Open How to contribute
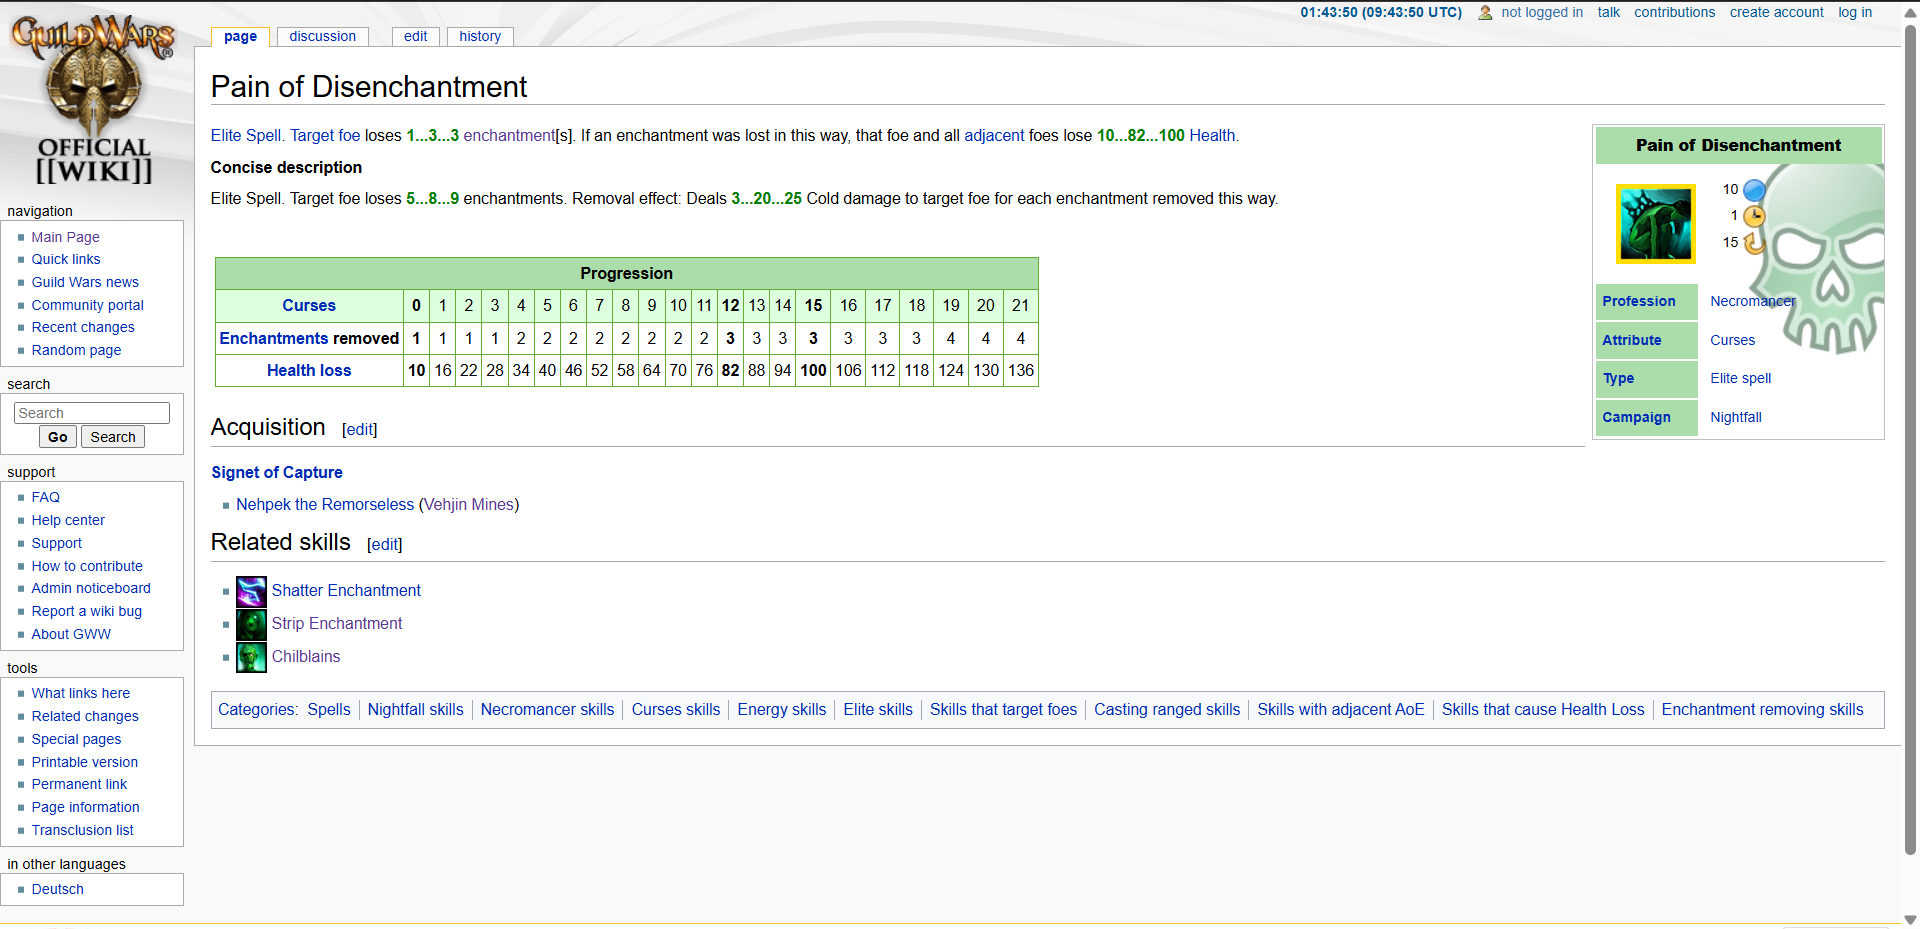The image size is (1920, 929). coord(87,566)
